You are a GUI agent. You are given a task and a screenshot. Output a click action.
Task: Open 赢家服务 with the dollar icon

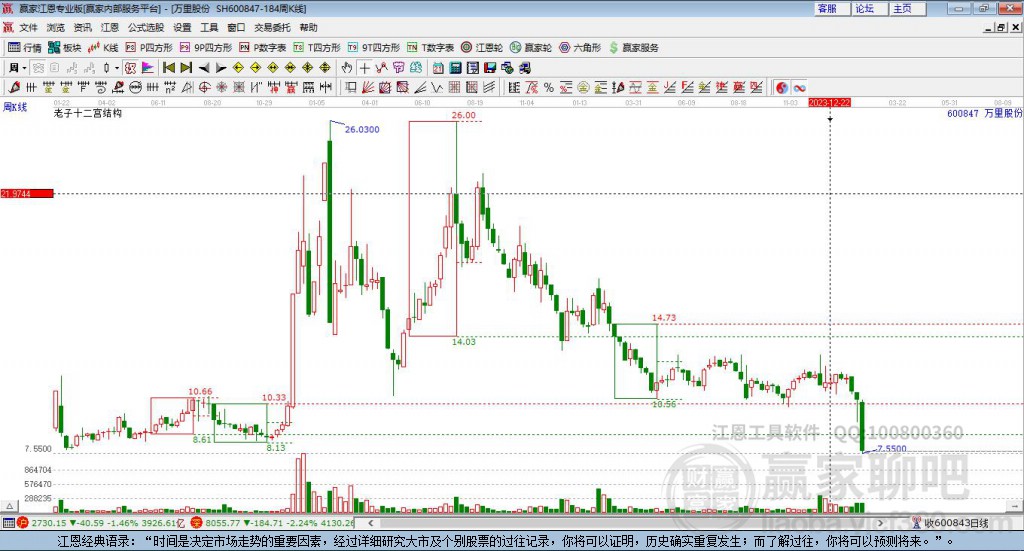(x=633, y=48)
